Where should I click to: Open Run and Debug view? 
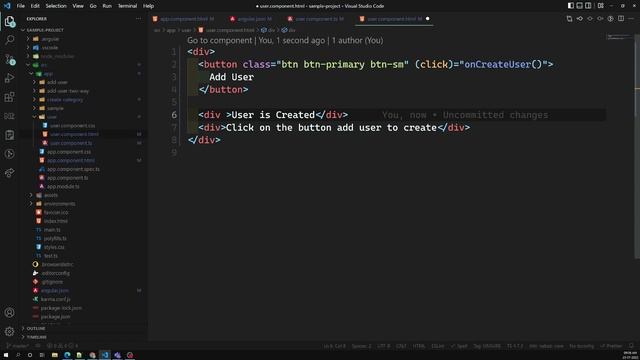click(x=9, y=78)
